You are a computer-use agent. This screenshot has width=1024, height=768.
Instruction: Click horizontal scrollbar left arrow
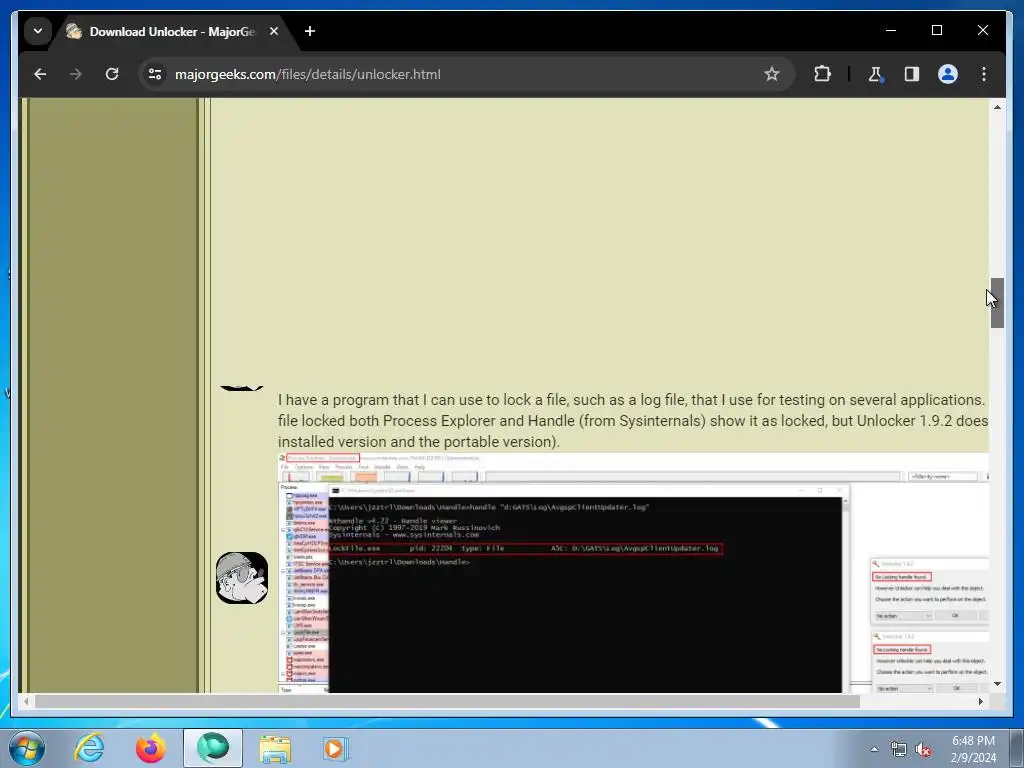pos(26,701)
